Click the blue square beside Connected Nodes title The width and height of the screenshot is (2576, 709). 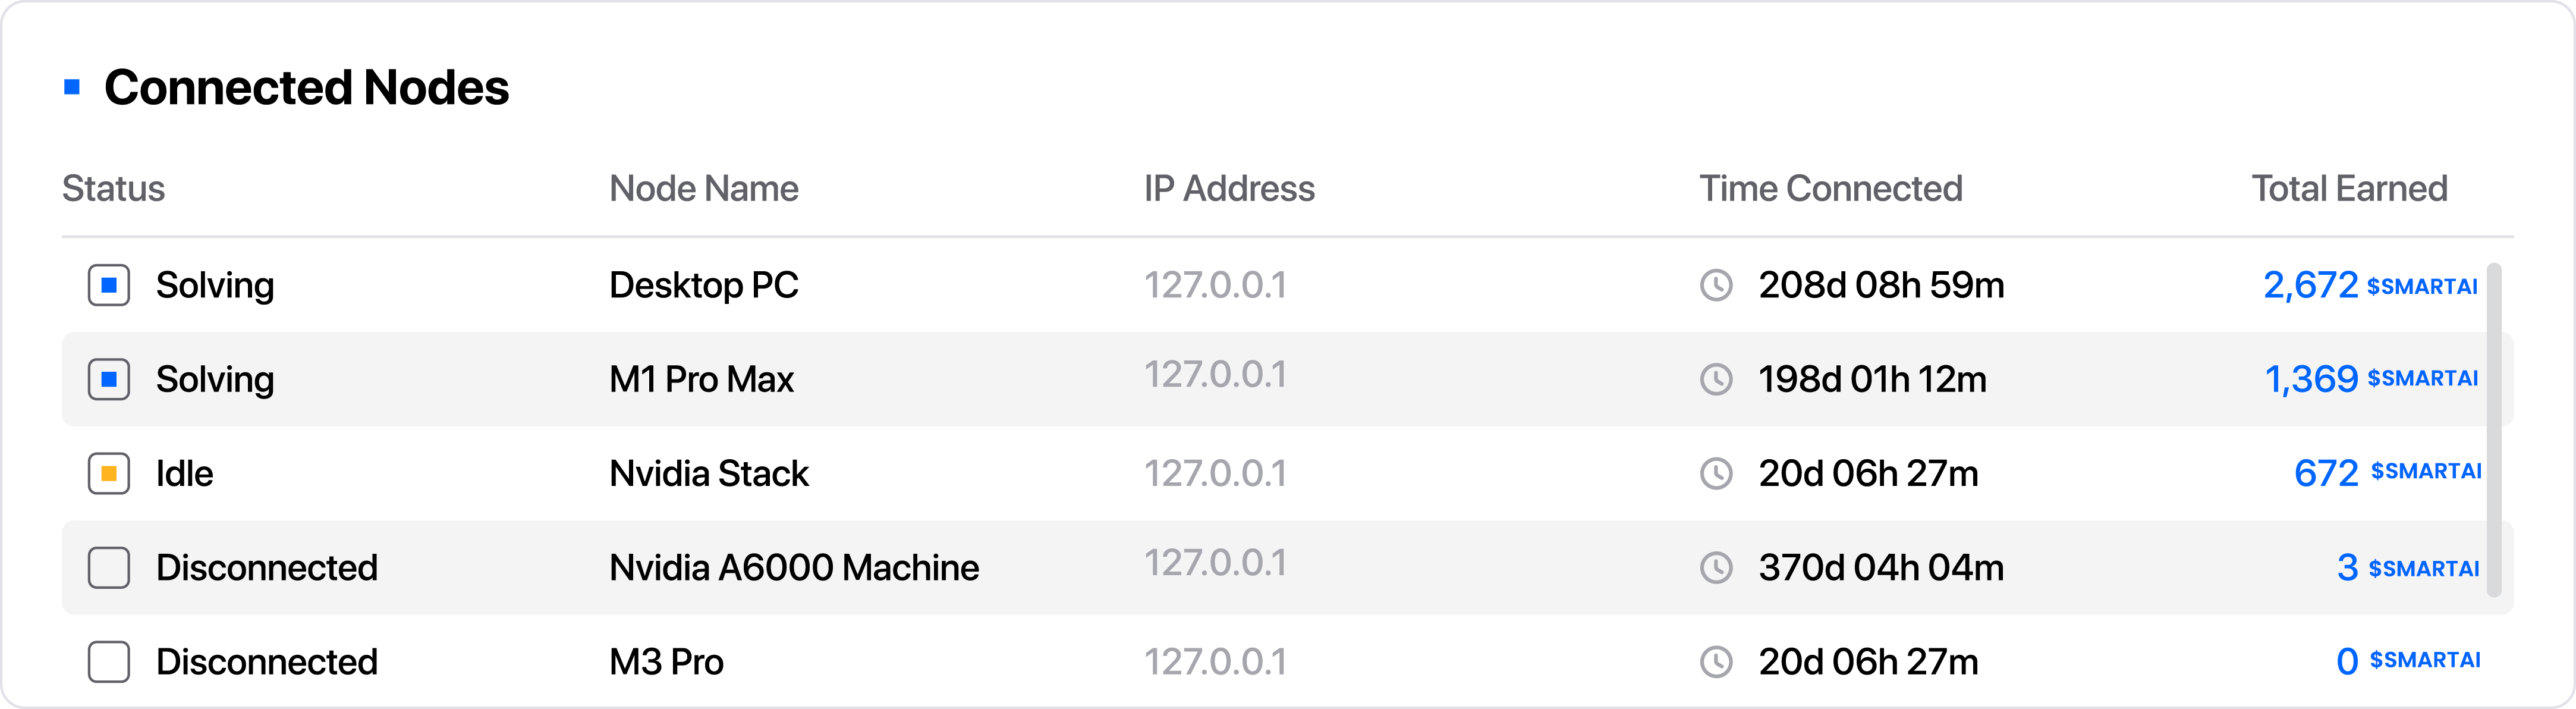72,87
